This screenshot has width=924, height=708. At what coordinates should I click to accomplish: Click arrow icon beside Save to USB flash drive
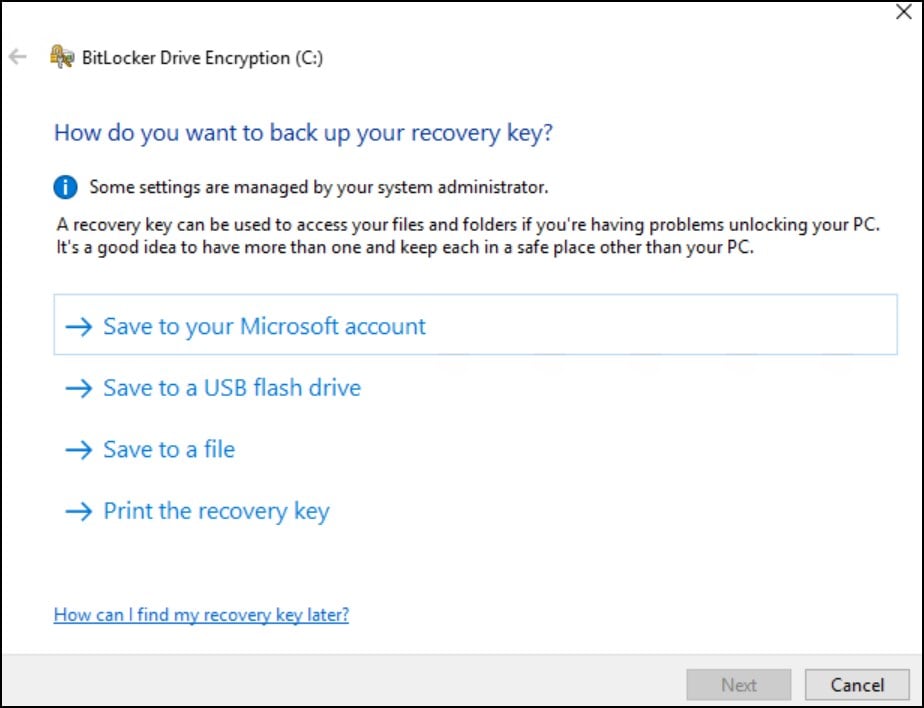[78, 388]
